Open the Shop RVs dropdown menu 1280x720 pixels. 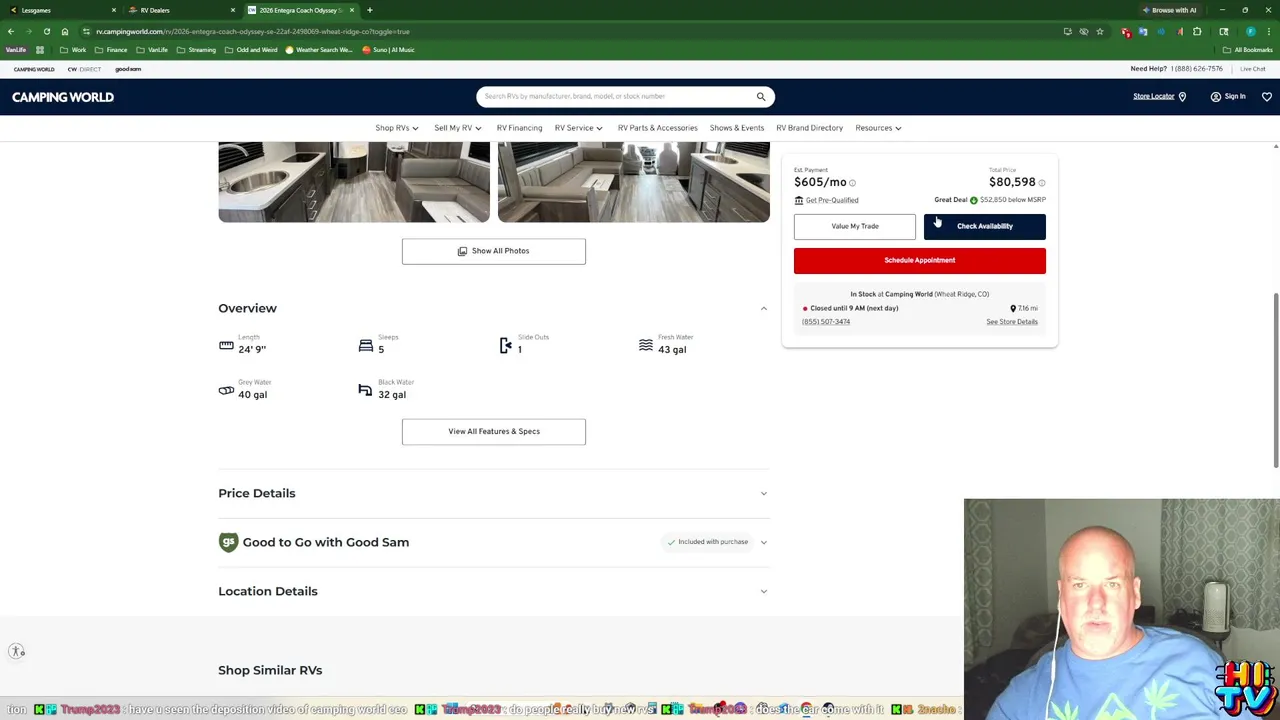tap(397, 128)
